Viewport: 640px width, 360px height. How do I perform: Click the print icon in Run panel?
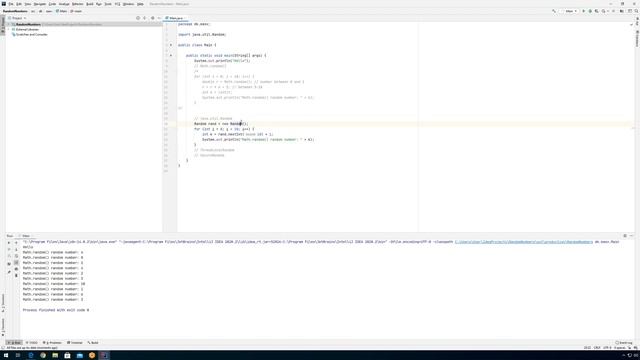point(16,269)
